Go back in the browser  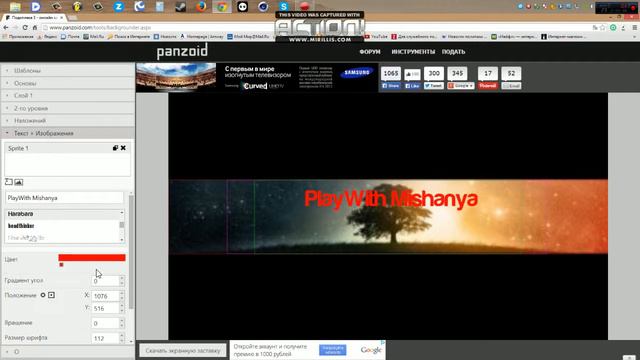(6, 27)
